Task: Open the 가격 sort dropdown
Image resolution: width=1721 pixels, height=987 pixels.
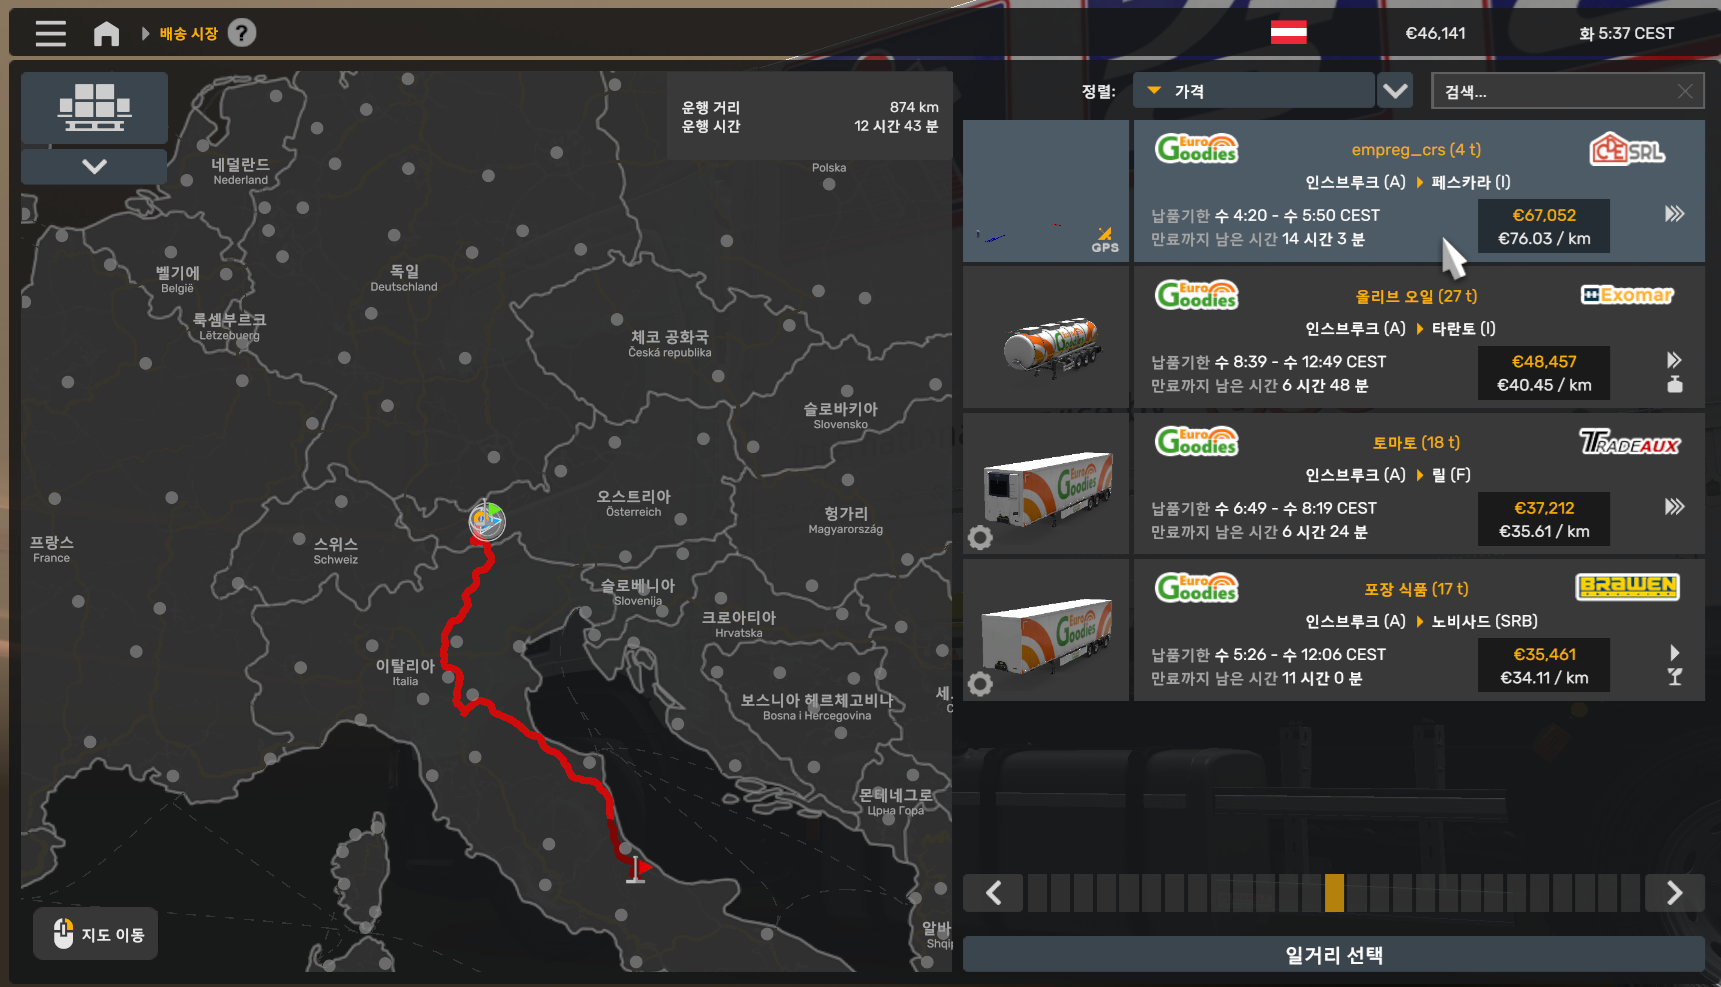Action: coord(1253,91)
